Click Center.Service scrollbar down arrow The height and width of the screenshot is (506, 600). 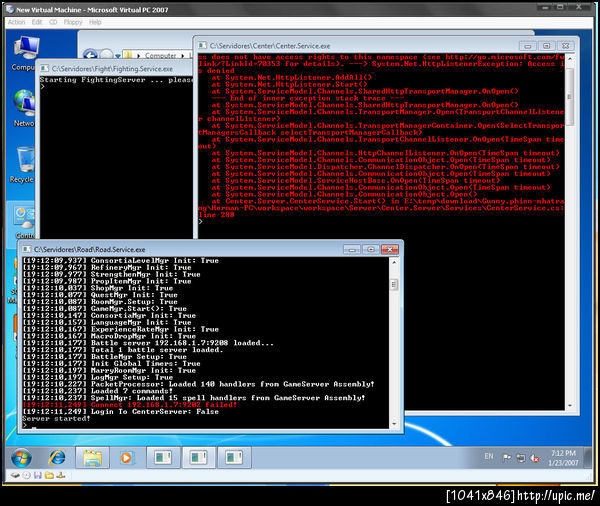570,405
